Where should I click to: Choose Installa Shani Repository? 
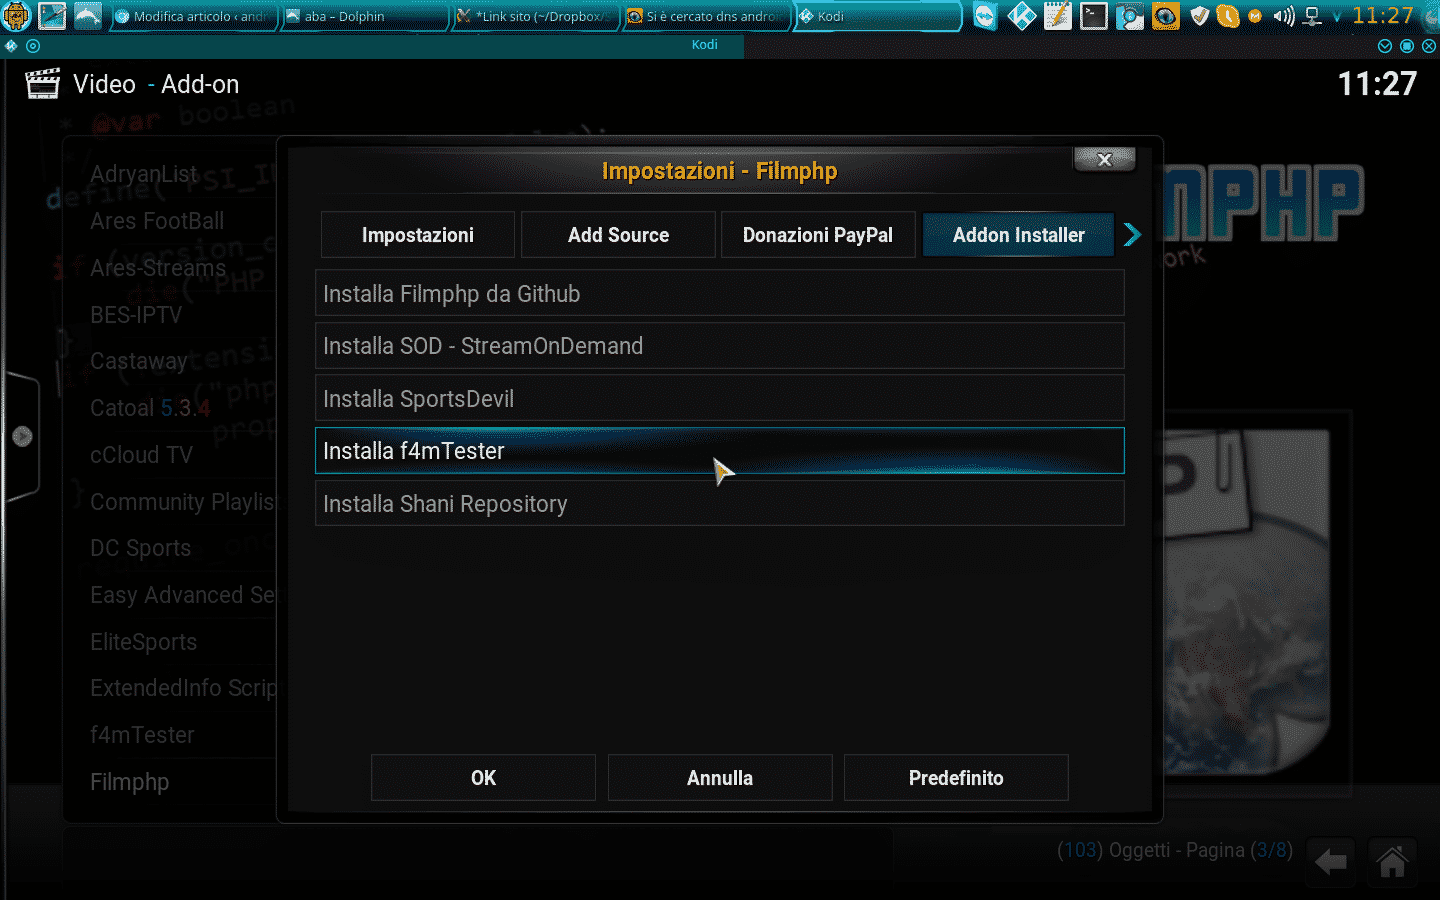pyautogui.click(x=720, y=504)
